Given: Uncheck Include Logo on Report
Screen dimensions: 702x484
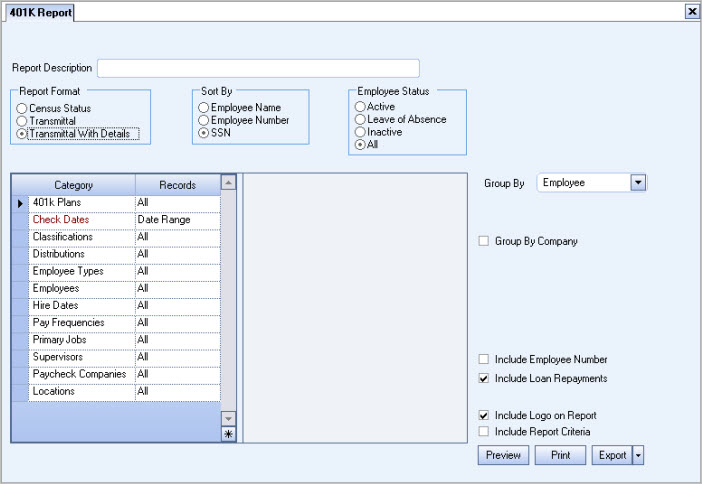Looking at the screenshot, I should coord(484,415).
